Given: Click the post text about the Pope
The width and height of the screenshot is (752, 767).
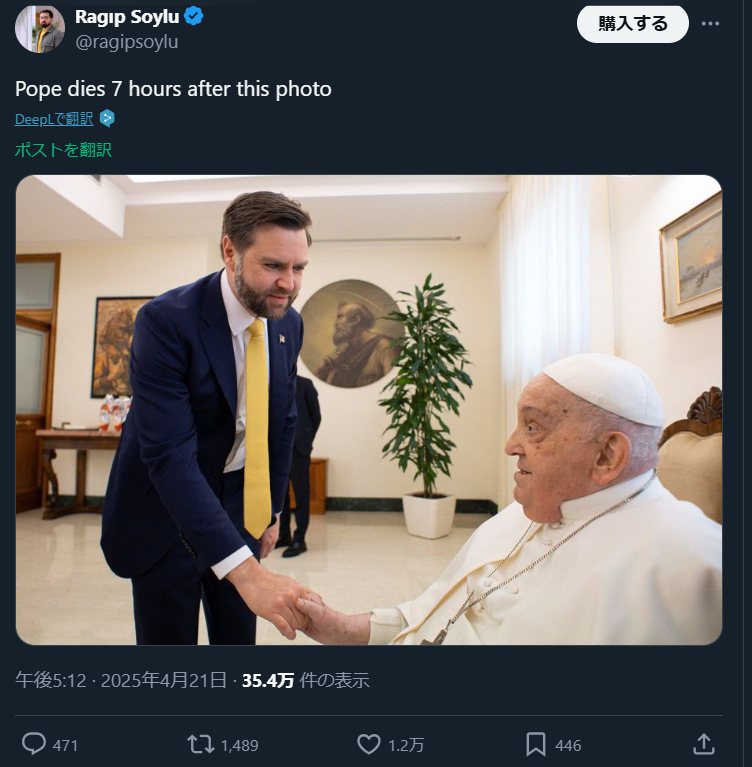Looking at the screenshot, I should (173, 88).
